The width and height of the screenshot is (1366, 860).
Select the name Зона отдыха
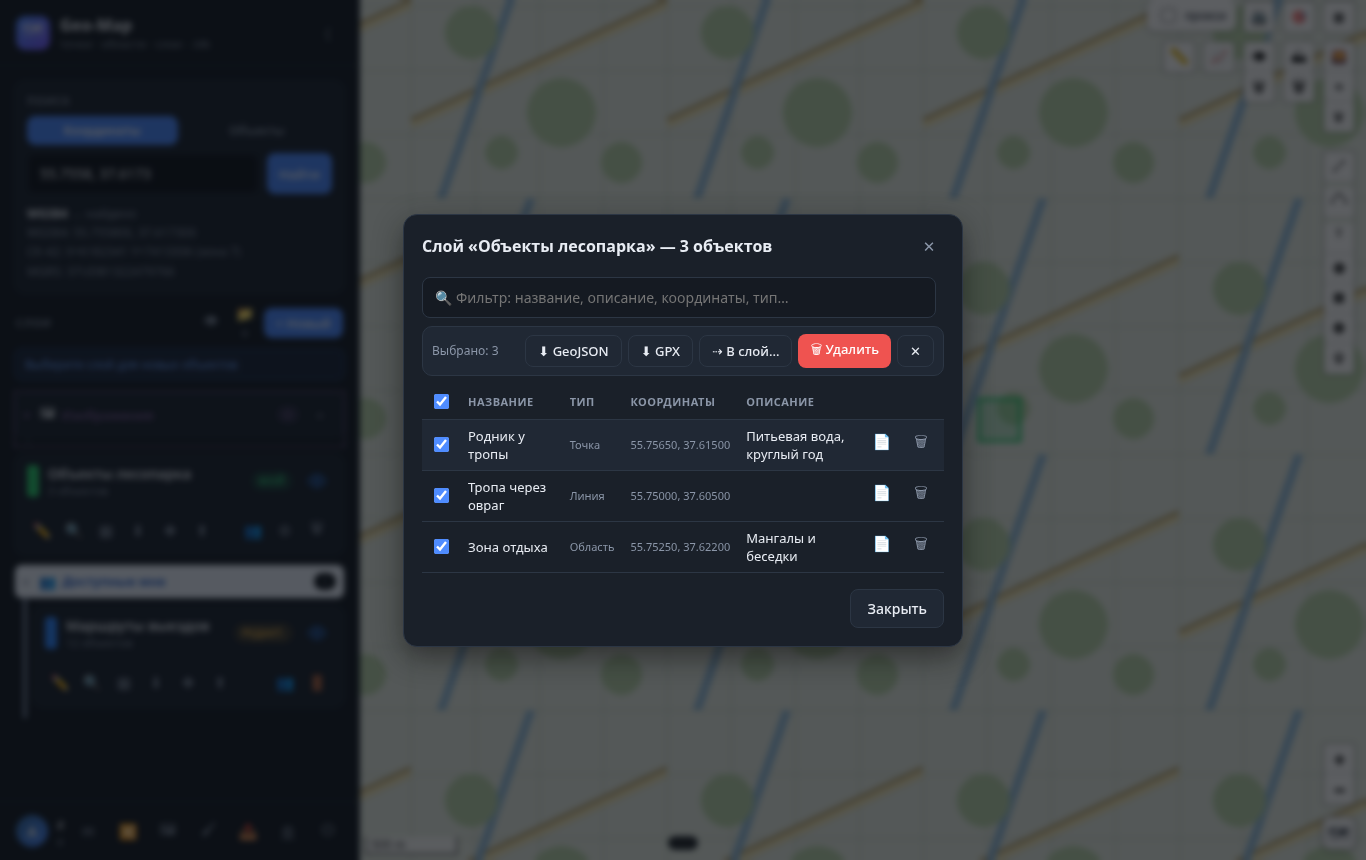click(508, 547)
